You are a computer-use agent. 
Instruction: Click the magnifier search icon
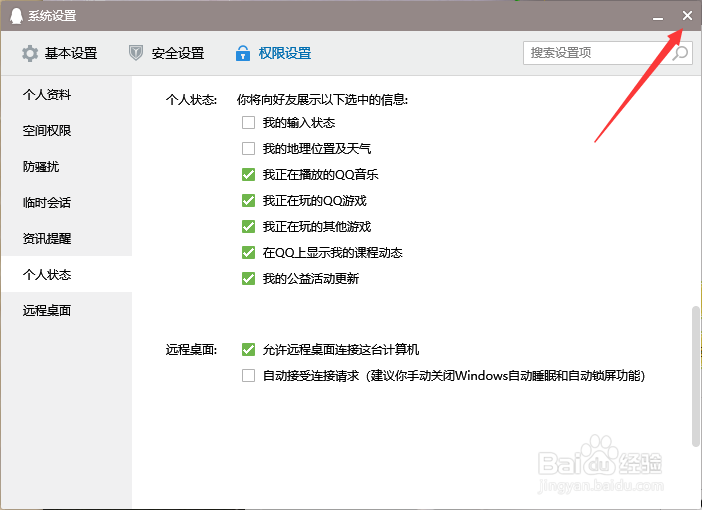pyautogui.click(x=680, y=53)
